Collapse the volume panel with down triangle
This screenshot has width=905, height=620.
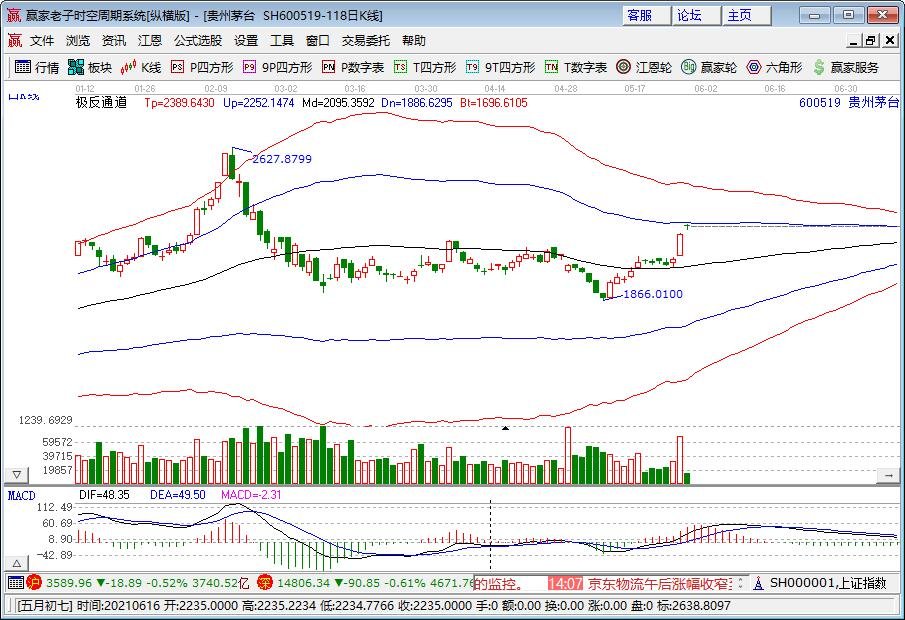[x=17, y=475]
